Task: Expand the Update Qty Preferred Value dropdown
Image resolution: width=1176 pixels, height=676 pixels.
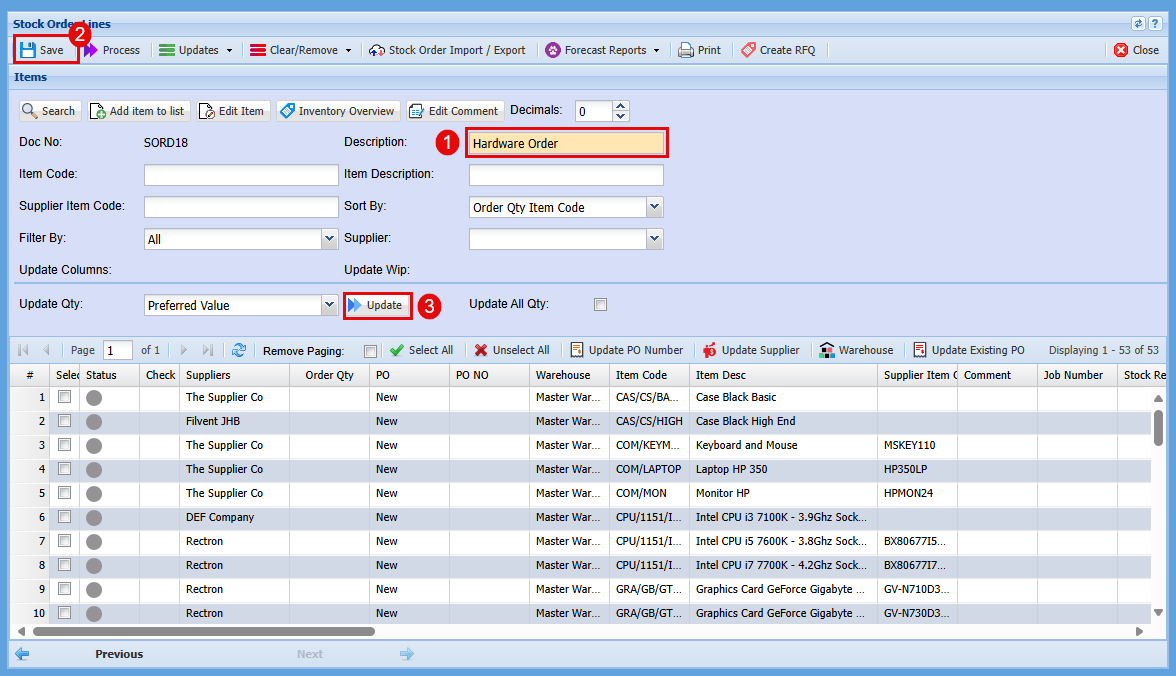Action: pyautogui.click(x=329, y=305)
